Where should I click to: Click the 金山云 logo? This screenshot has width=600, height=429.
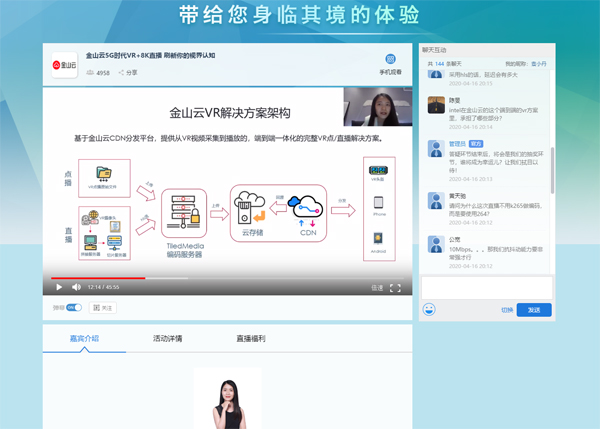(x=64, y=65)
